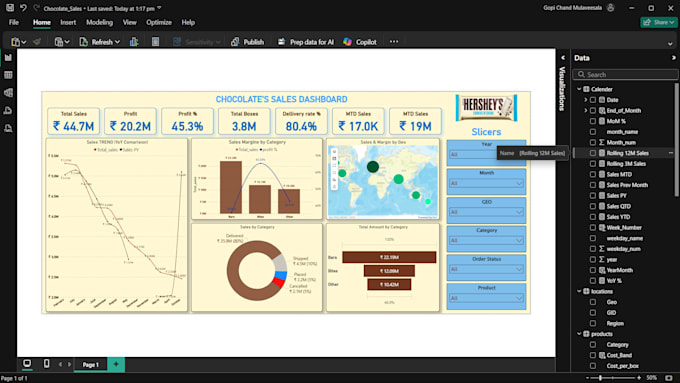
Task: Open the File menu
Action: click(x=14, y=22)
